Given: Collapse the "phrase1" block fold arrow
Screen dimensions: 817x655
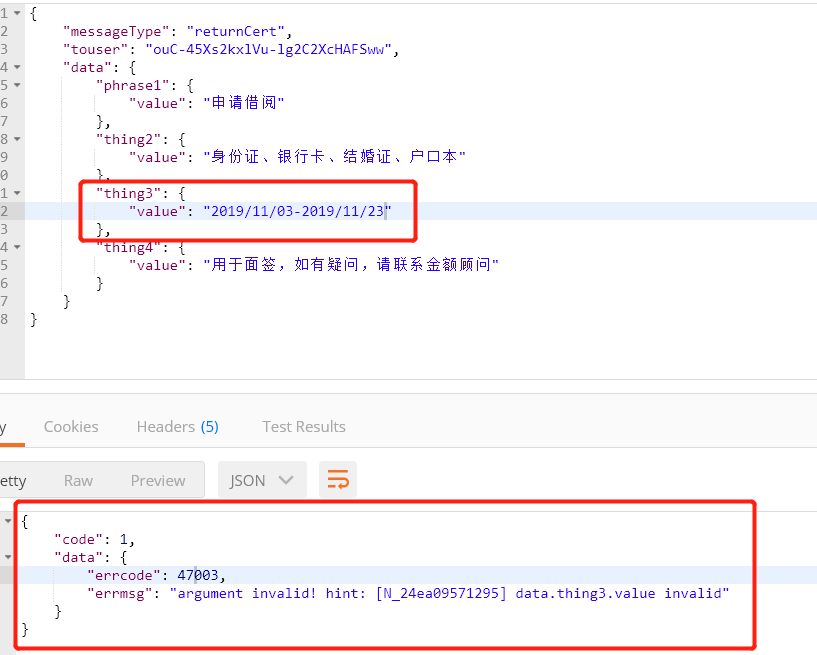Looking at the screenshot, I should 17,85.
